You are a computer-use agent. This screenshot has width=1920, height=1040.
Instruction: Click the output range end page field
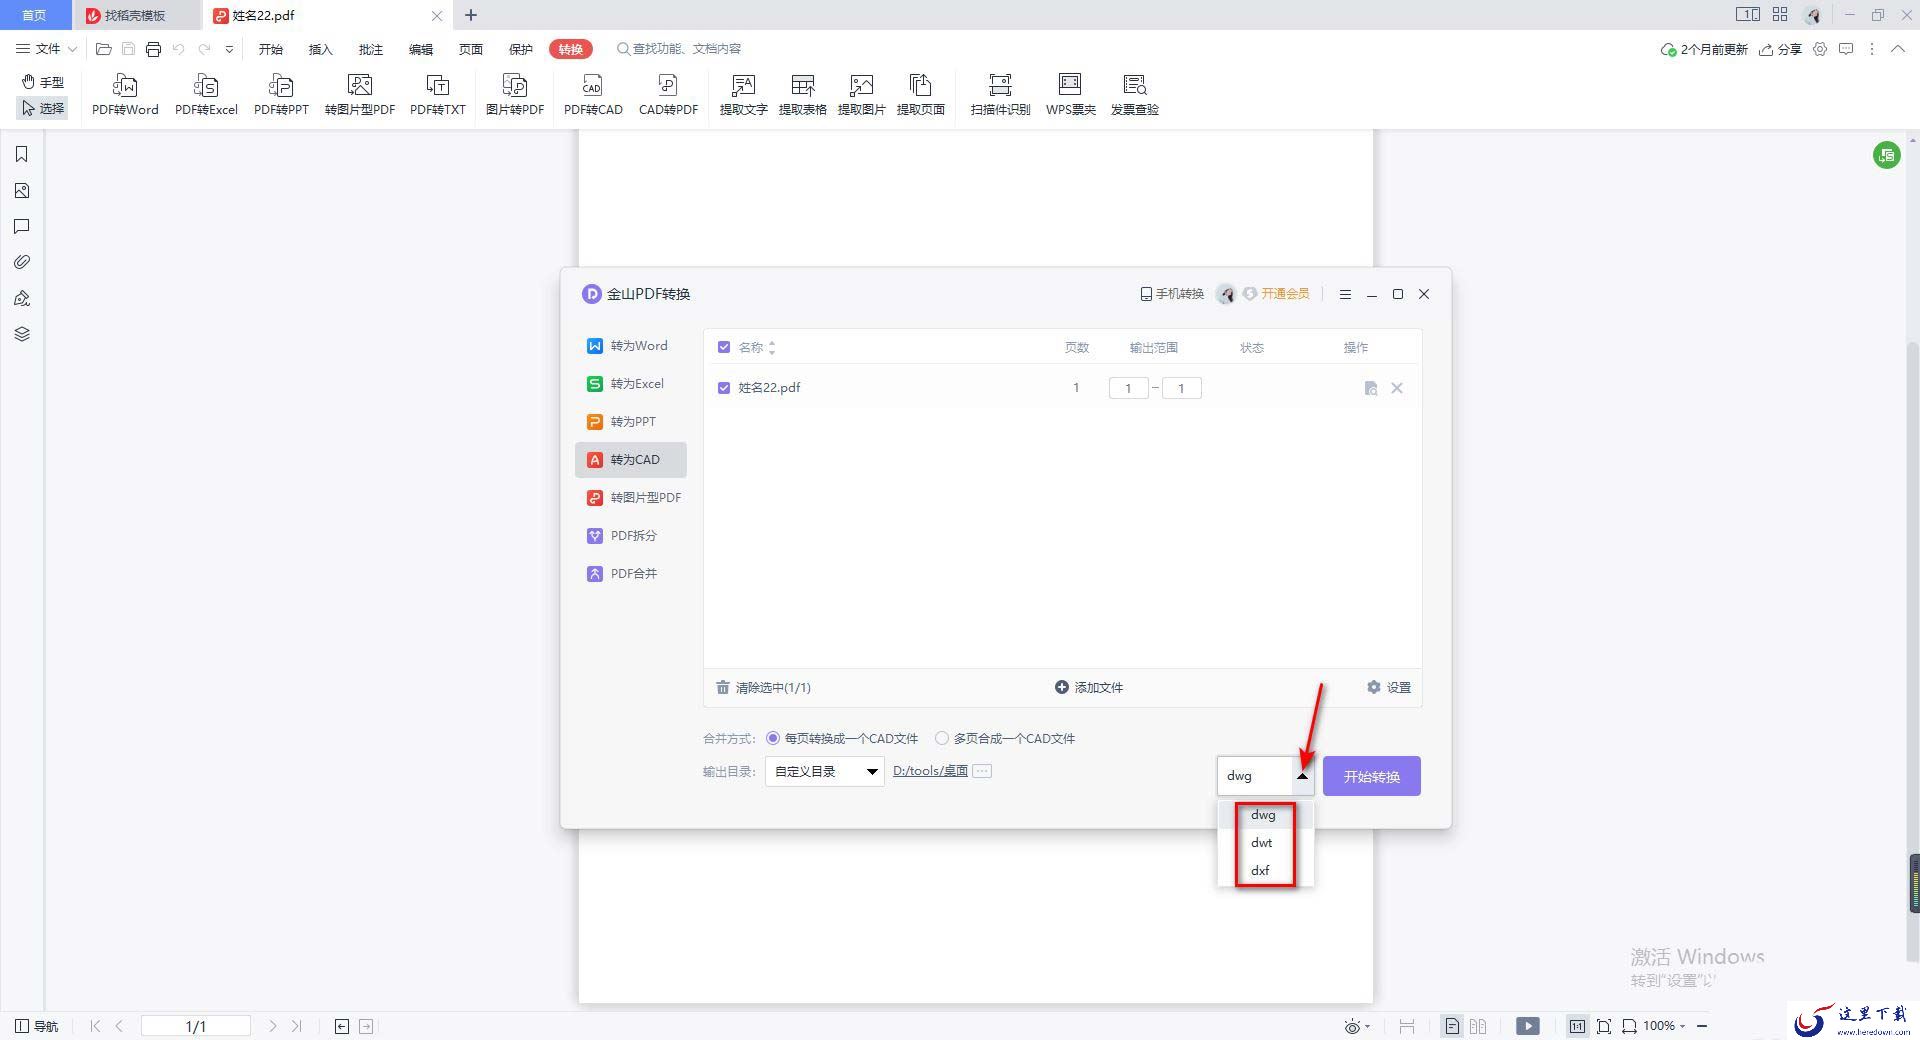(x=1181, y=388)
